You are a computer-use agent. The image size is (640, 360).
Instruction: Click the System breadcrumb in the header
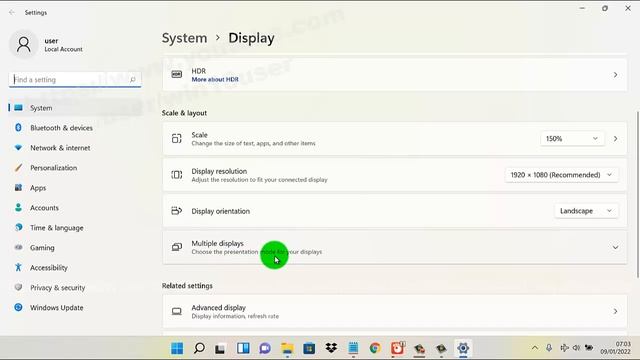pyautogui.click(x=184, y=38)
